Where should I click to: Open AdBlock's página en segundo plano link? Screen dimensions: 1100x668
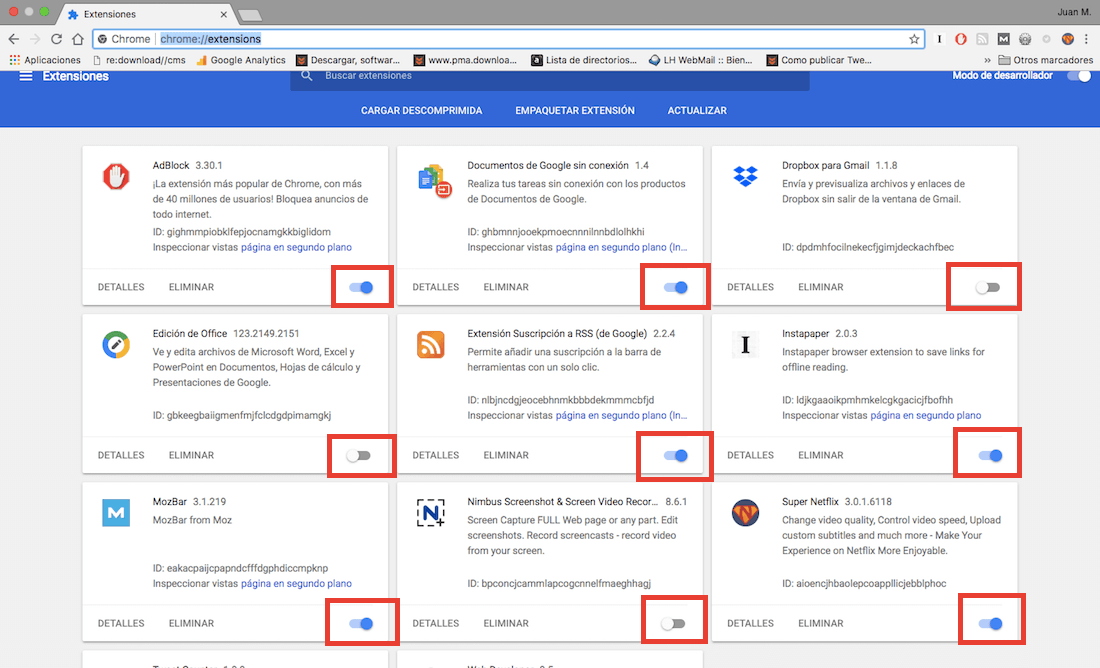coord(297,248)
